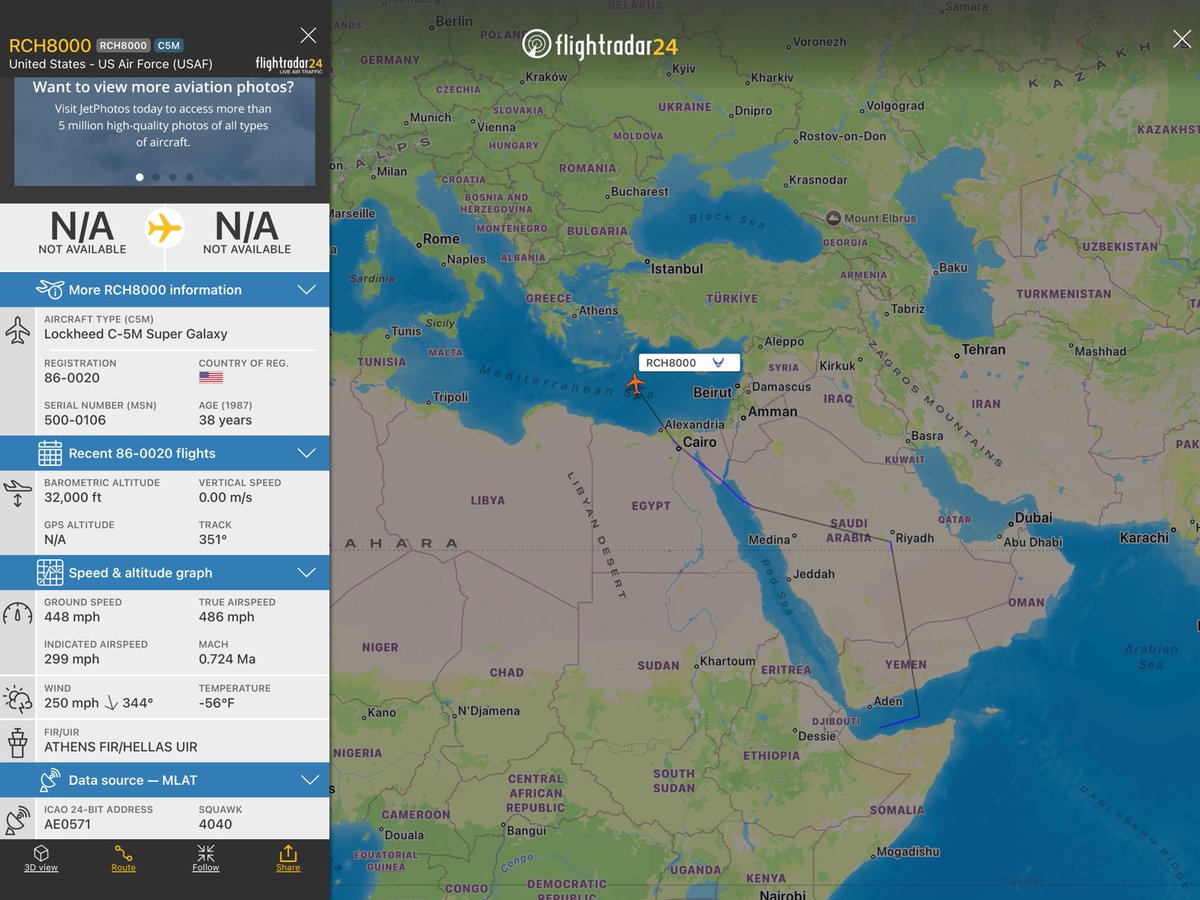This screenshot has height=900, width=1200.
Task: Click indicated airspeed 299 mph
Action: (x=72, y=659)
